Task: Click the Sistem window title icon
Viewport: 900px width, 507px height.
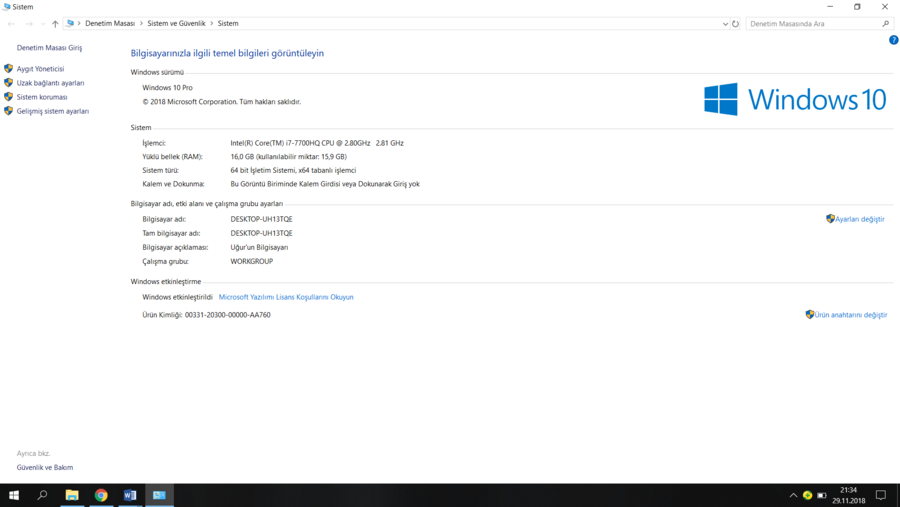Action: pyautogui.click(x=6, y=7)
